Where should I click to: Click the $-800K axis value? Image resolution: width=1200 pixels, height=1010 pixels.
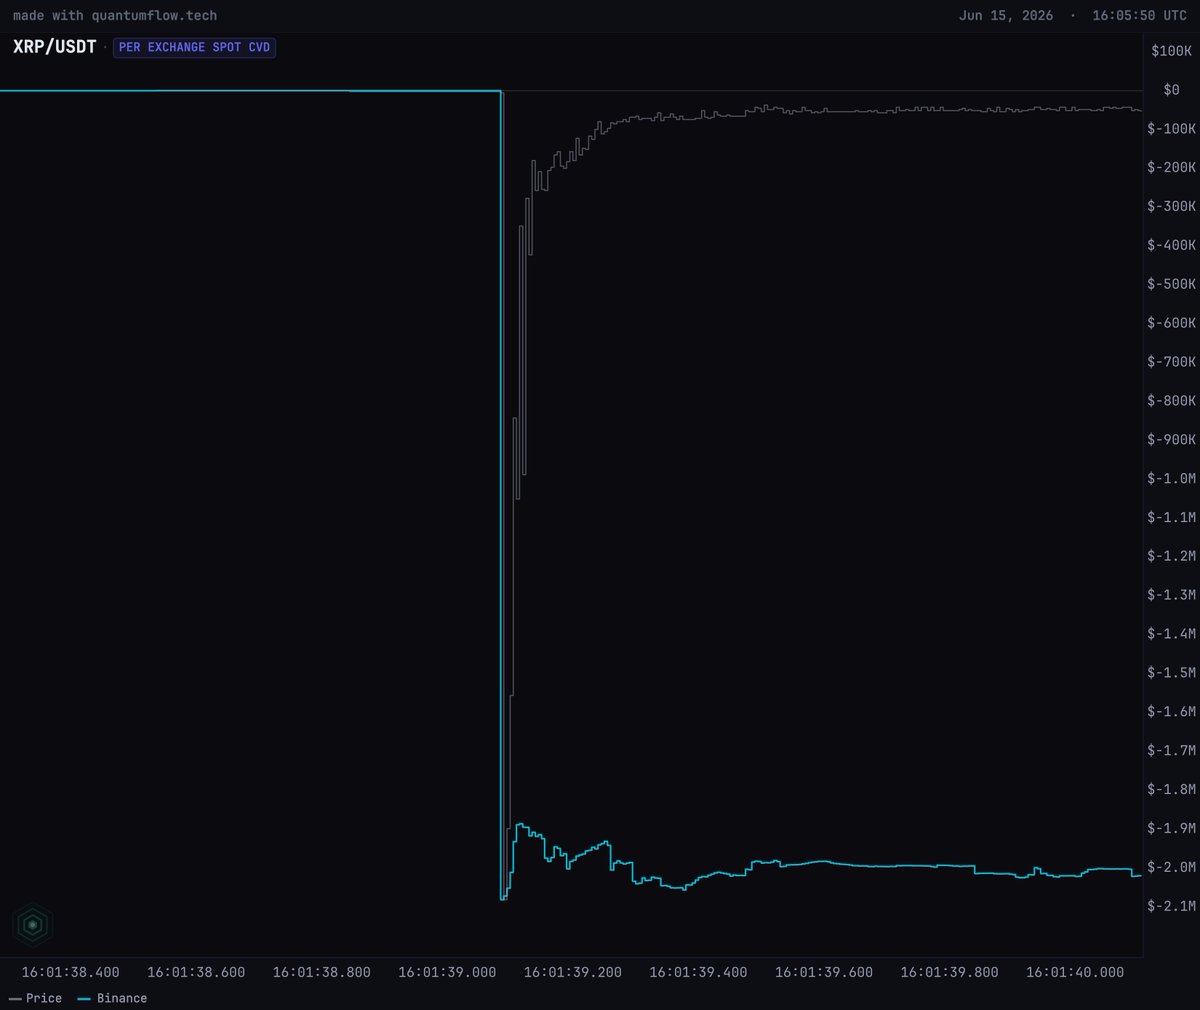click(1171, 401)
